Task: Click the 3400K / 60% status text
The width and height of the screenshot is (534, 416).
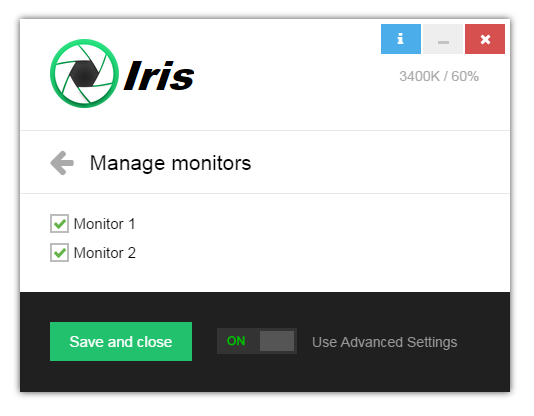Action: pyautogui.click(x=439, y=76)
